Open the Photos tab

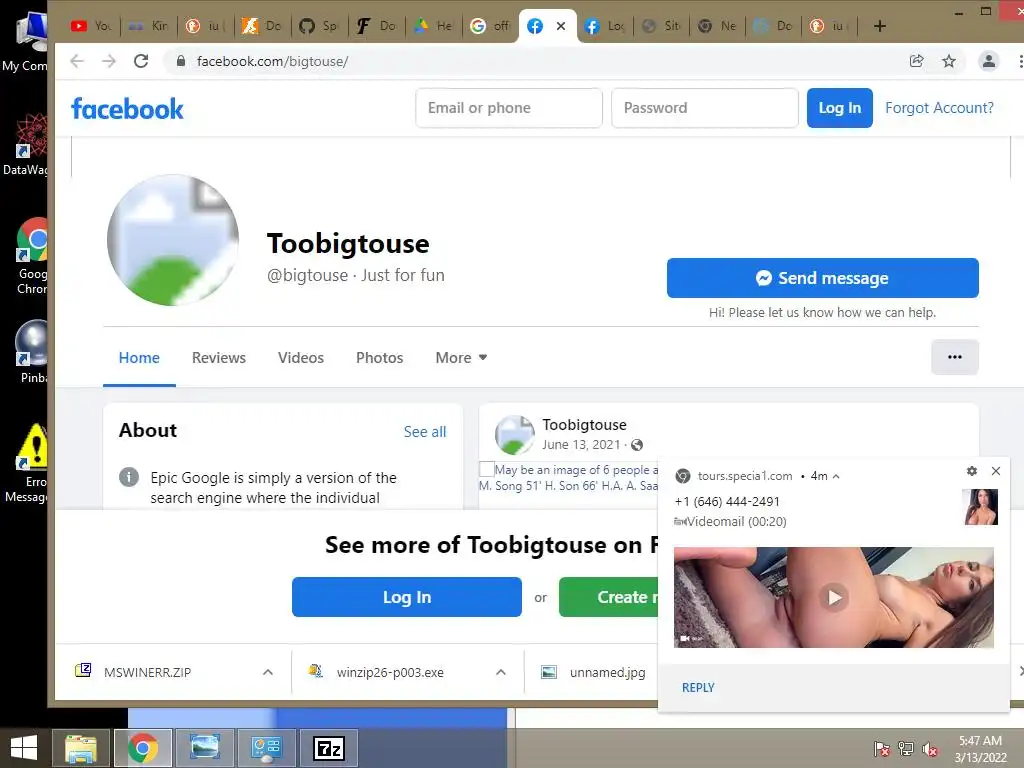[379, 358]
